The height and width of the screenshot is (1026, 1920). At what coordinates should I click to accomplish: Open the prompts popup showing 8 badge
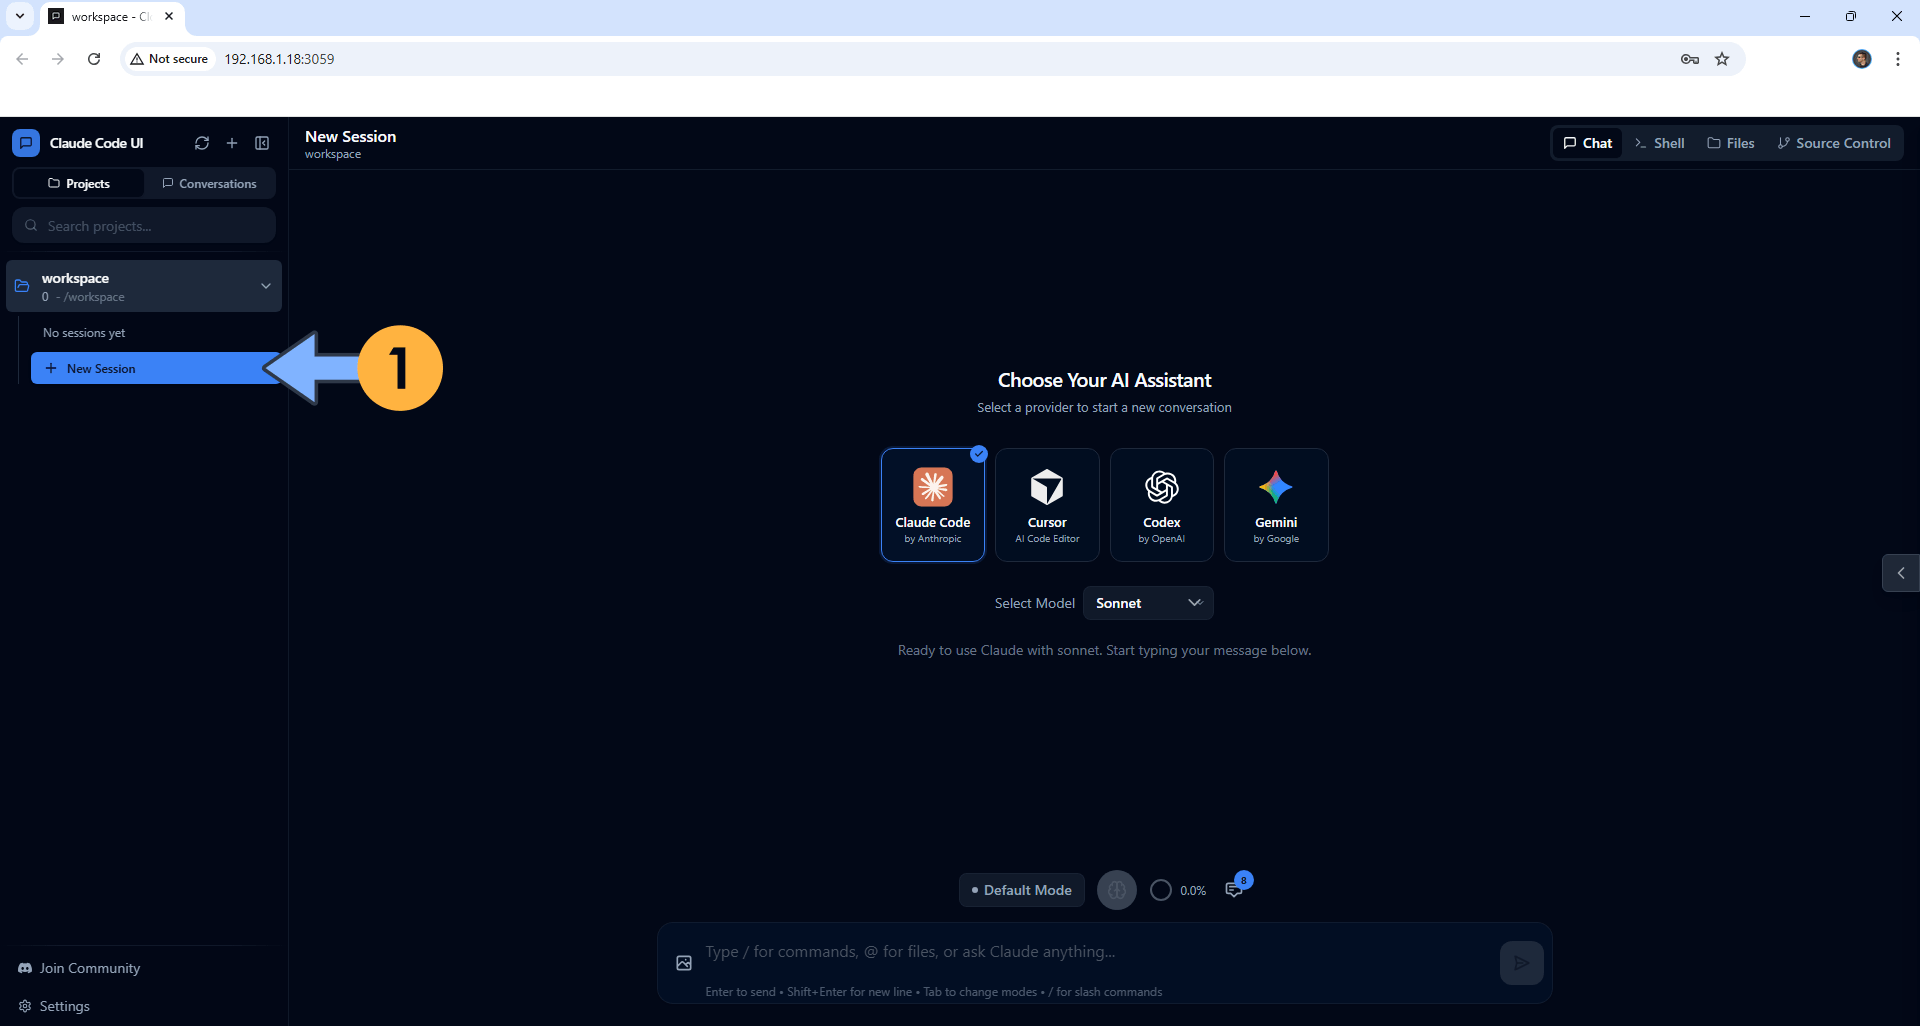pyautogui.click(x=1235, y=889)
